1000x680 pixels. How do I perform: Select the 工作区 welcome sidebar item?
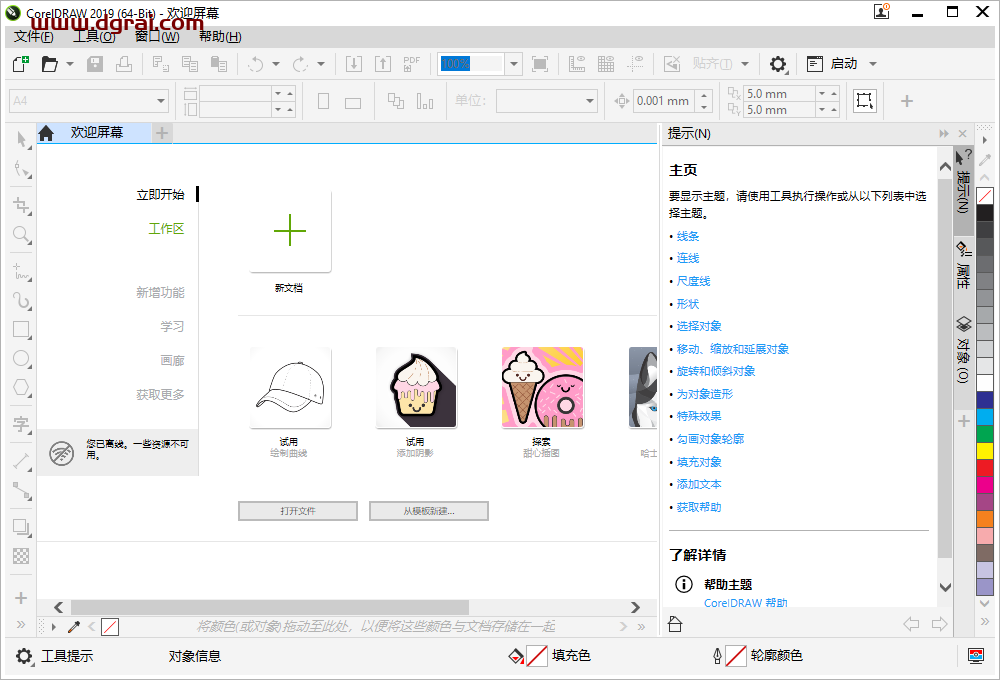point(166,228)
